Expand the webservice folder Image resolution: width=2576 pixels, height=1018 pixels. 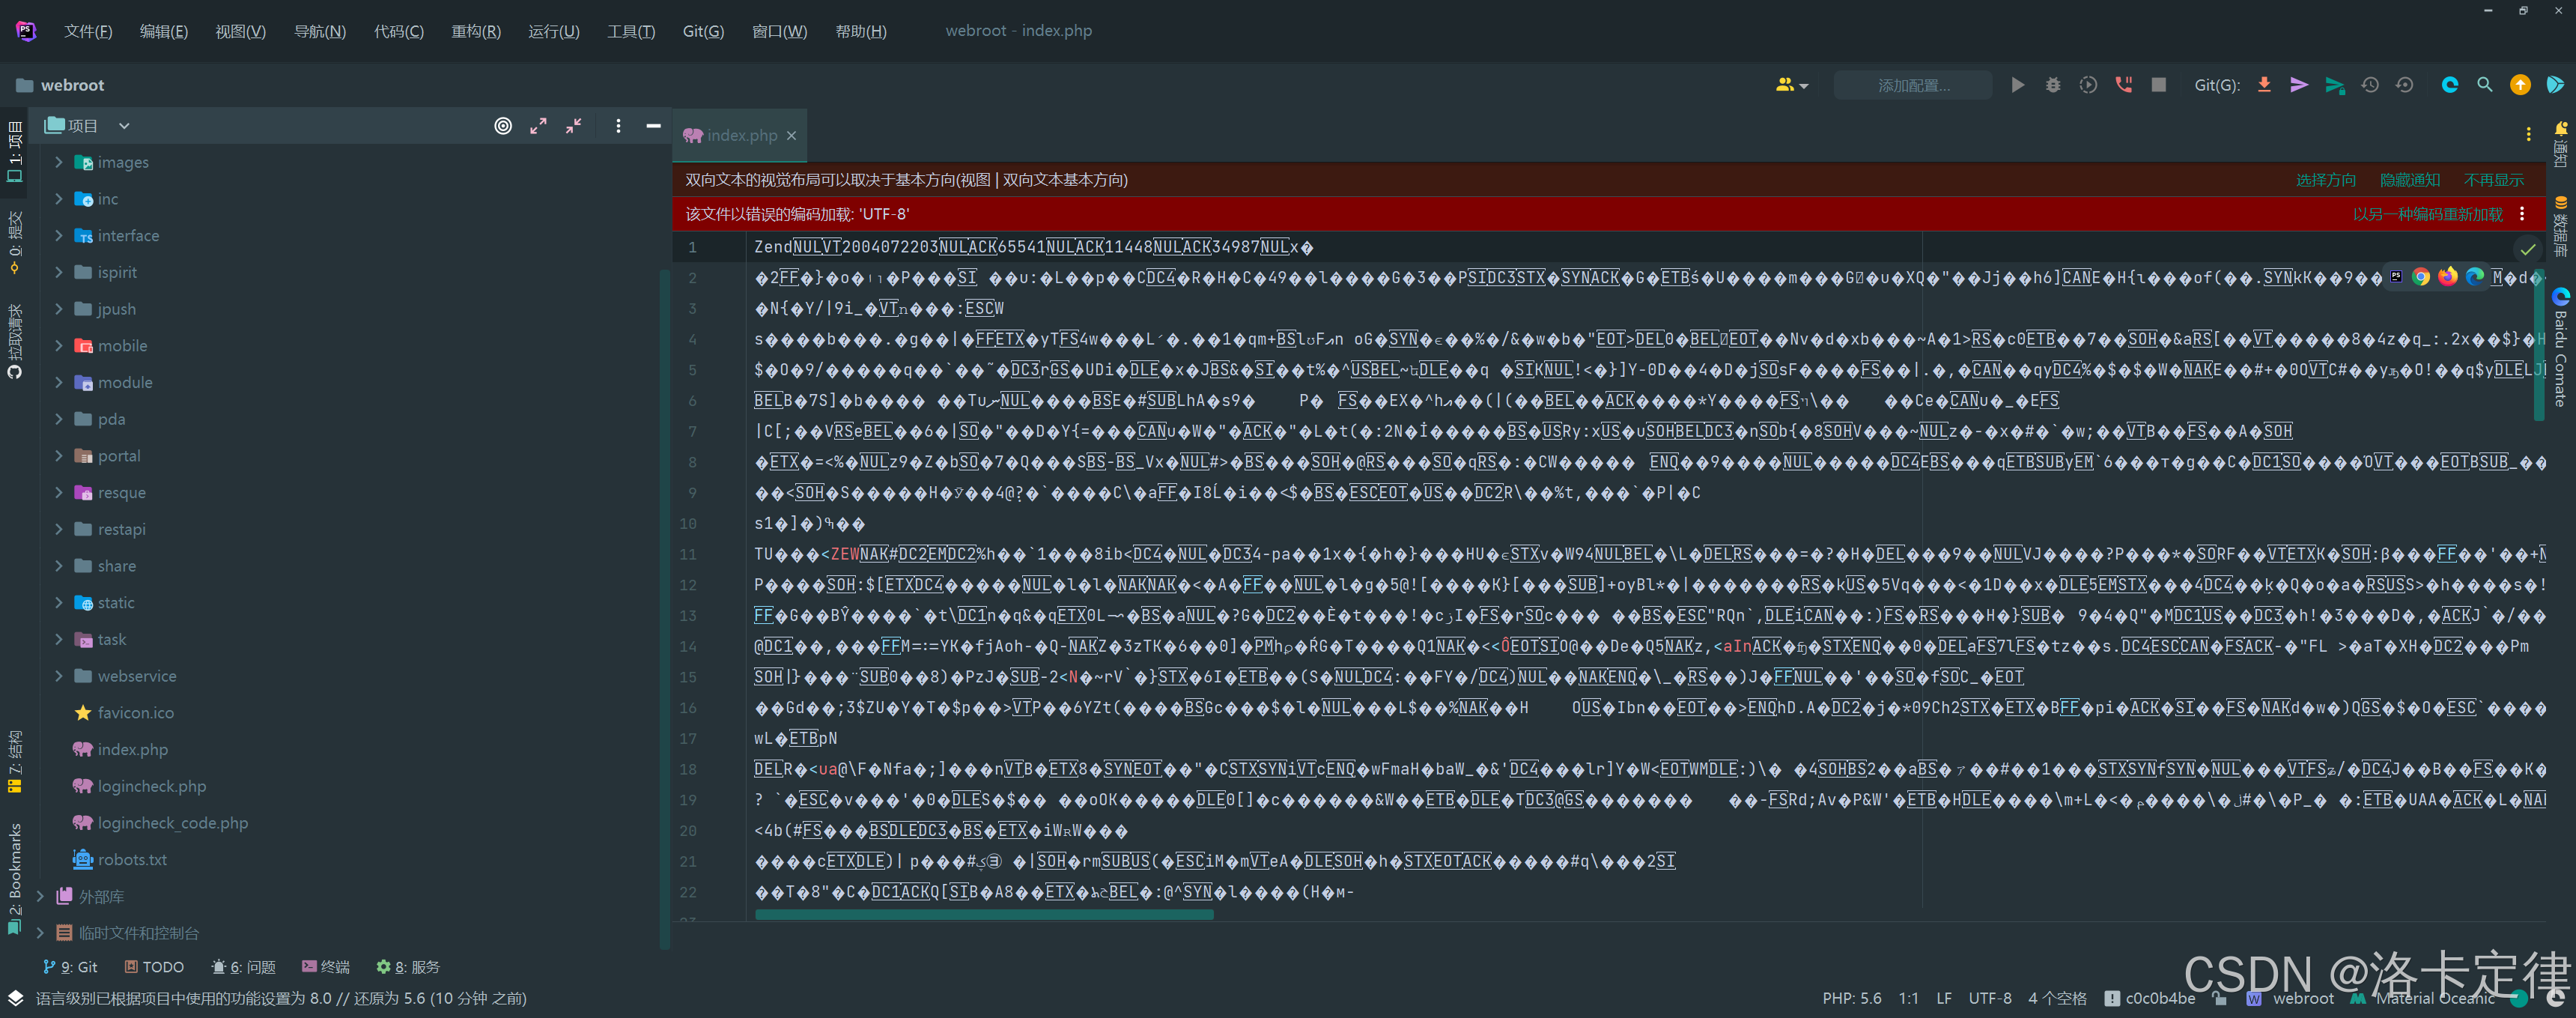coord(59,676)
